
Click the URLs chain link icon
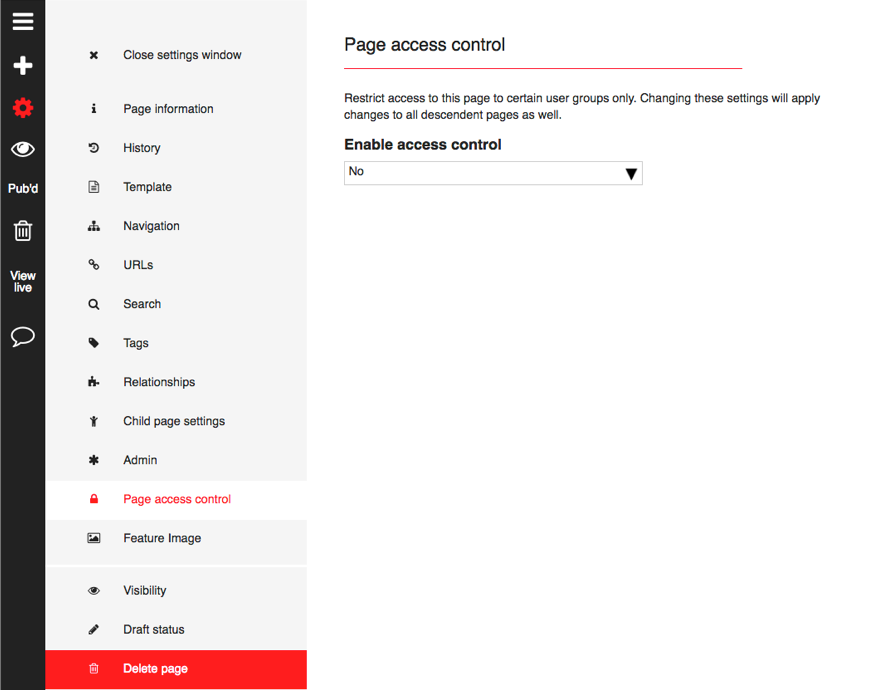tap(94, 265)
